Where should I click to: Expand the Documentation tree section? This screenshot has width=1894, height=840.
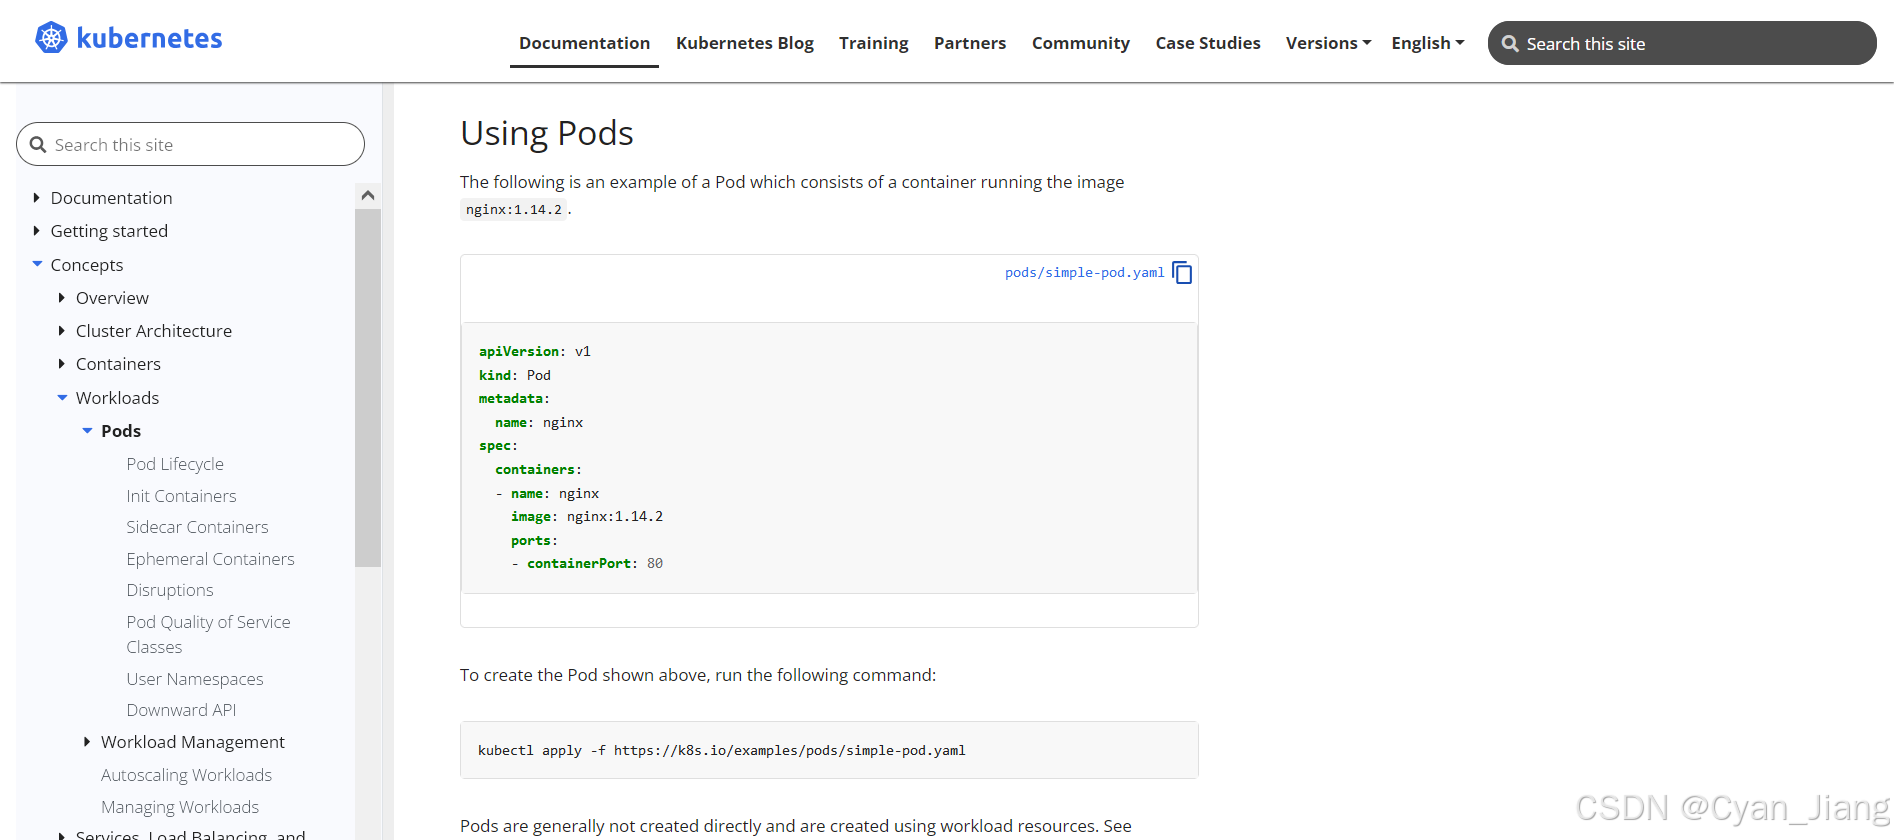pos(37,198)
